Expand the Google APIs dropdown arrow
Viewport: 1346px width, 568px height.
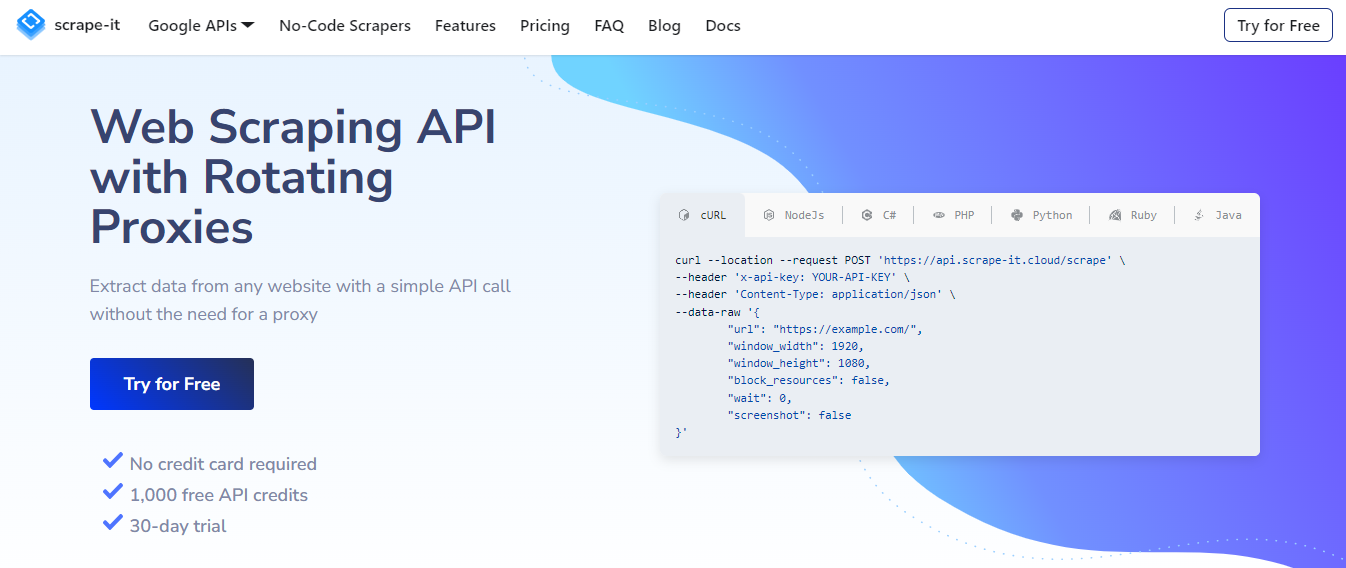pyautogui.click(x=248, y=25)
